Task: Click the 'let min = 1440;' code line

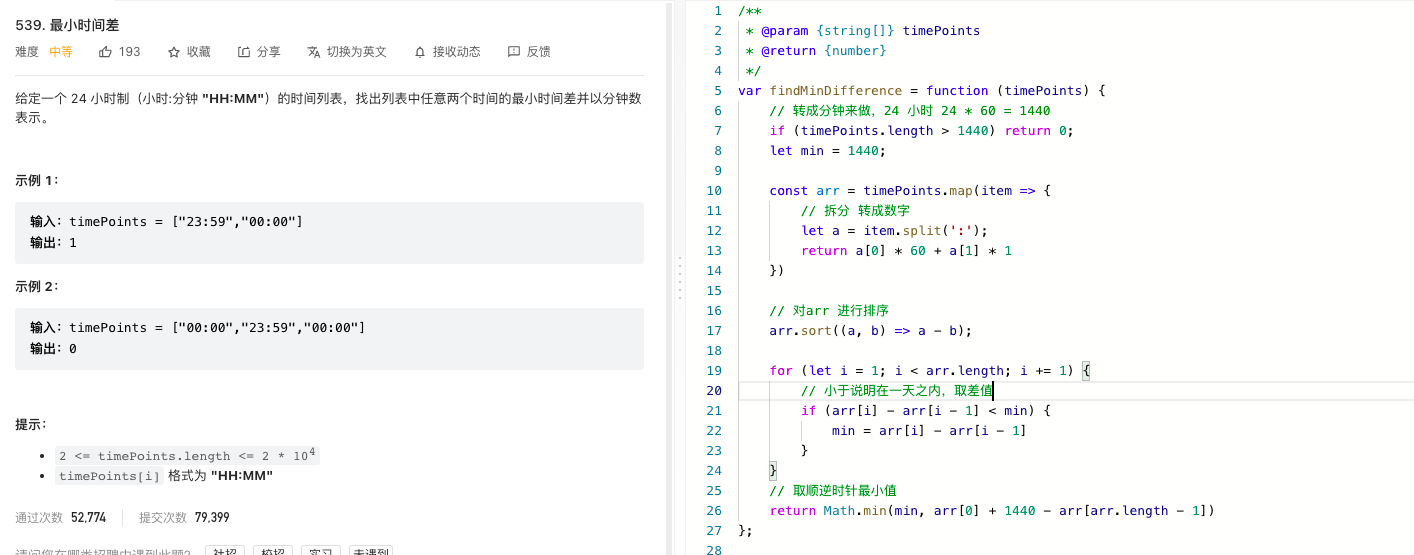Action: coord(828,150)
